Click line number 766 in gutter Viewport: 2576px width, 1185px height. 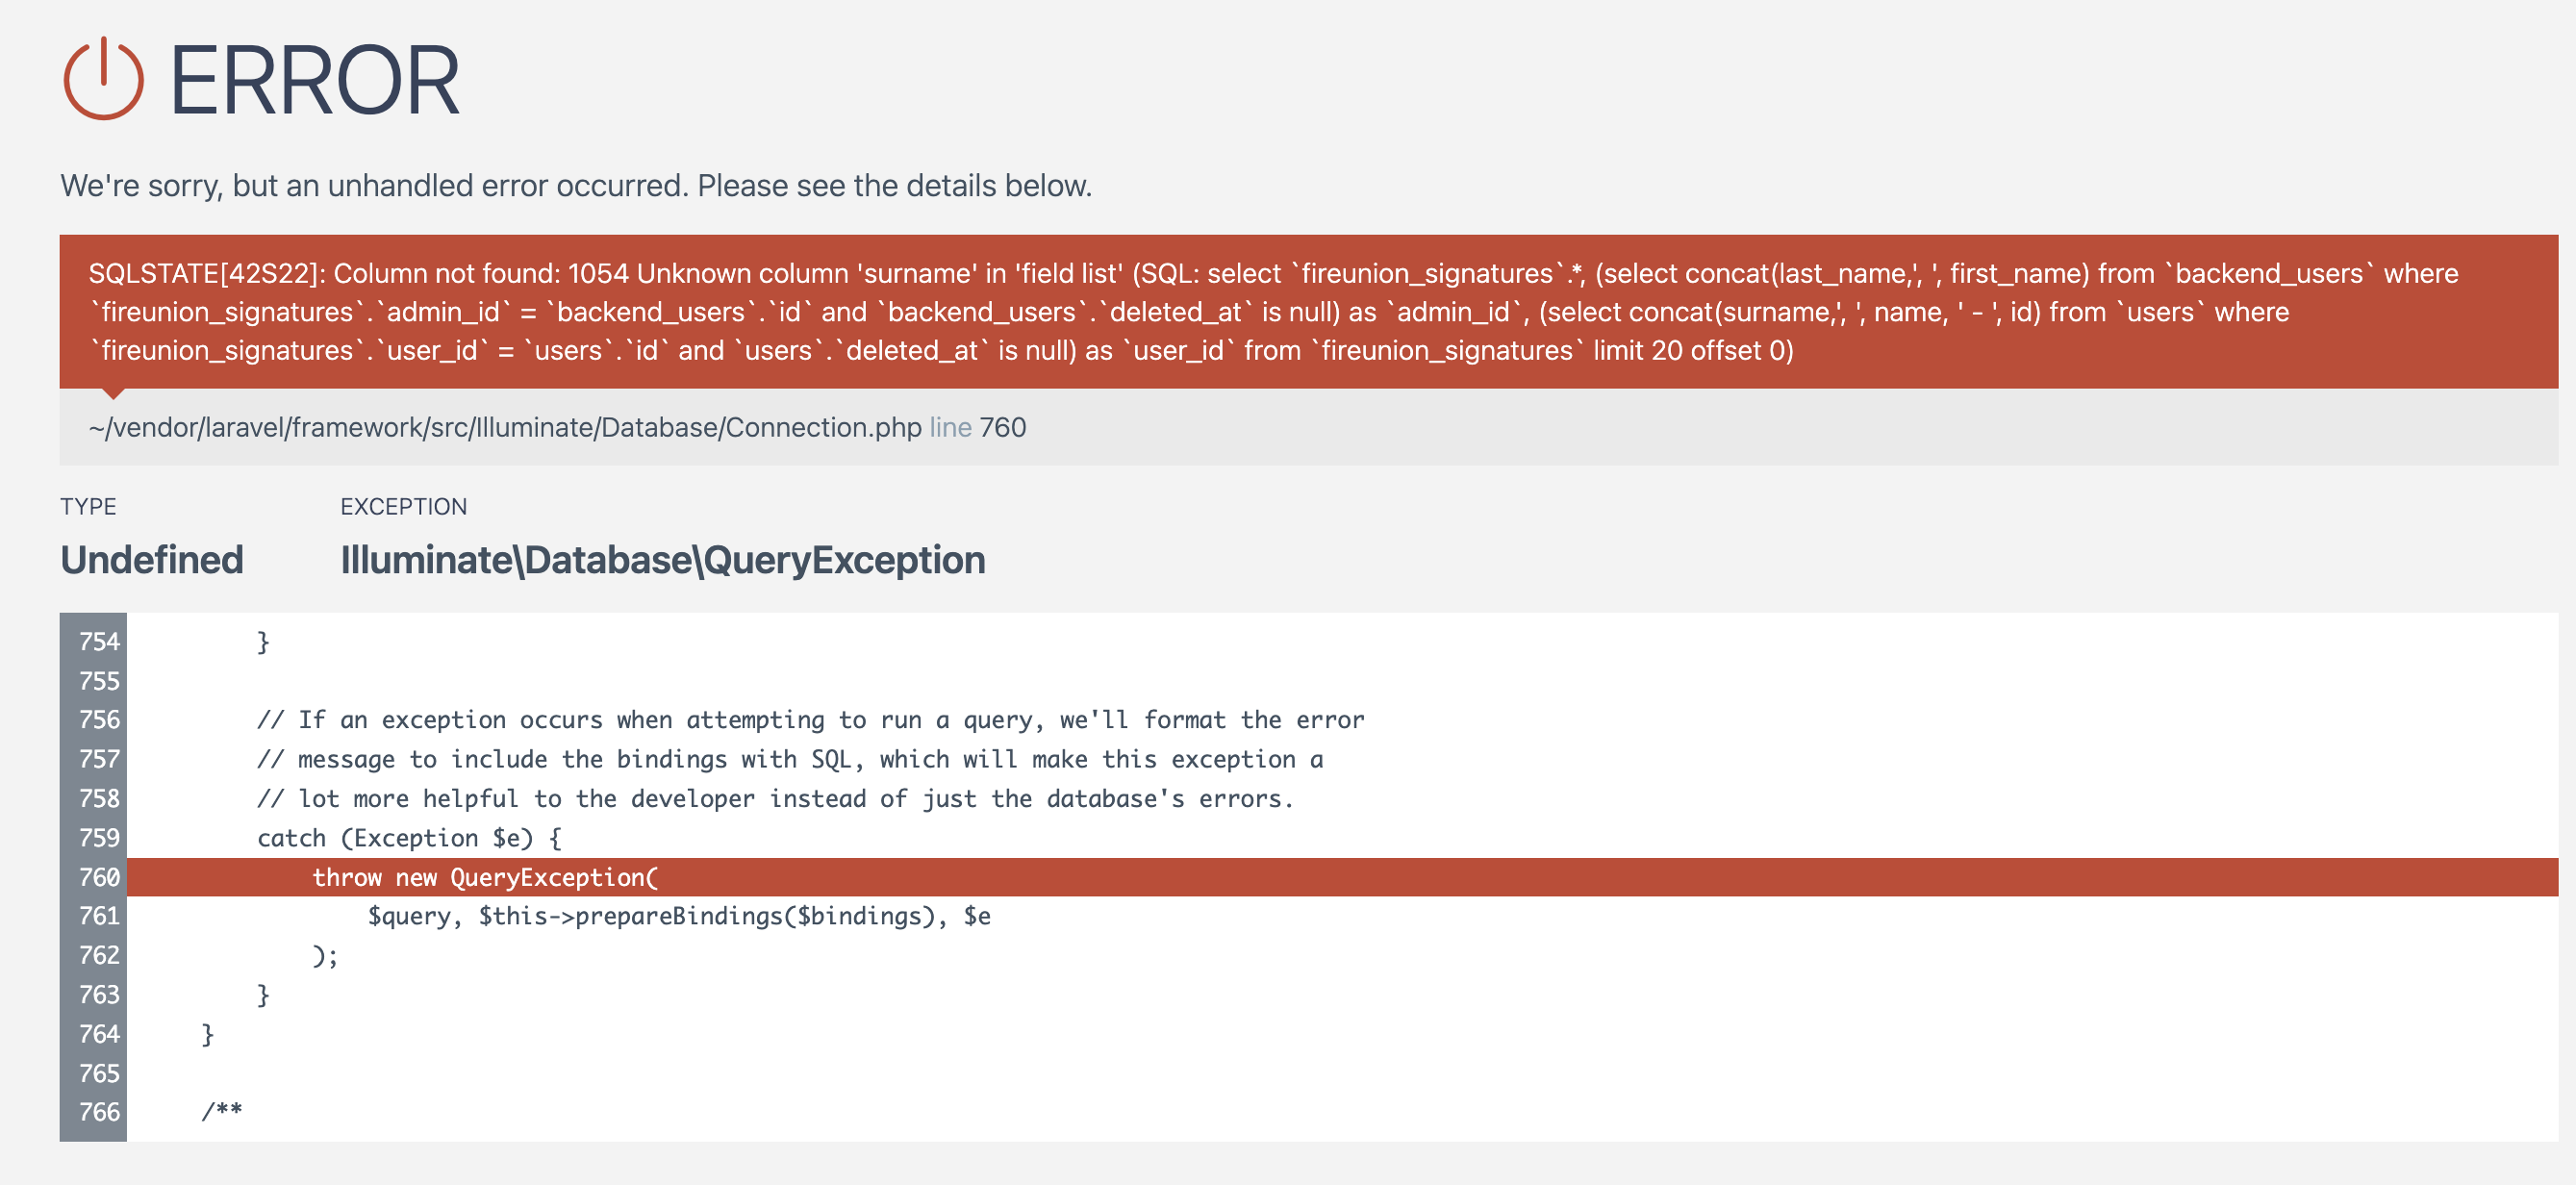pos(98,1112)
